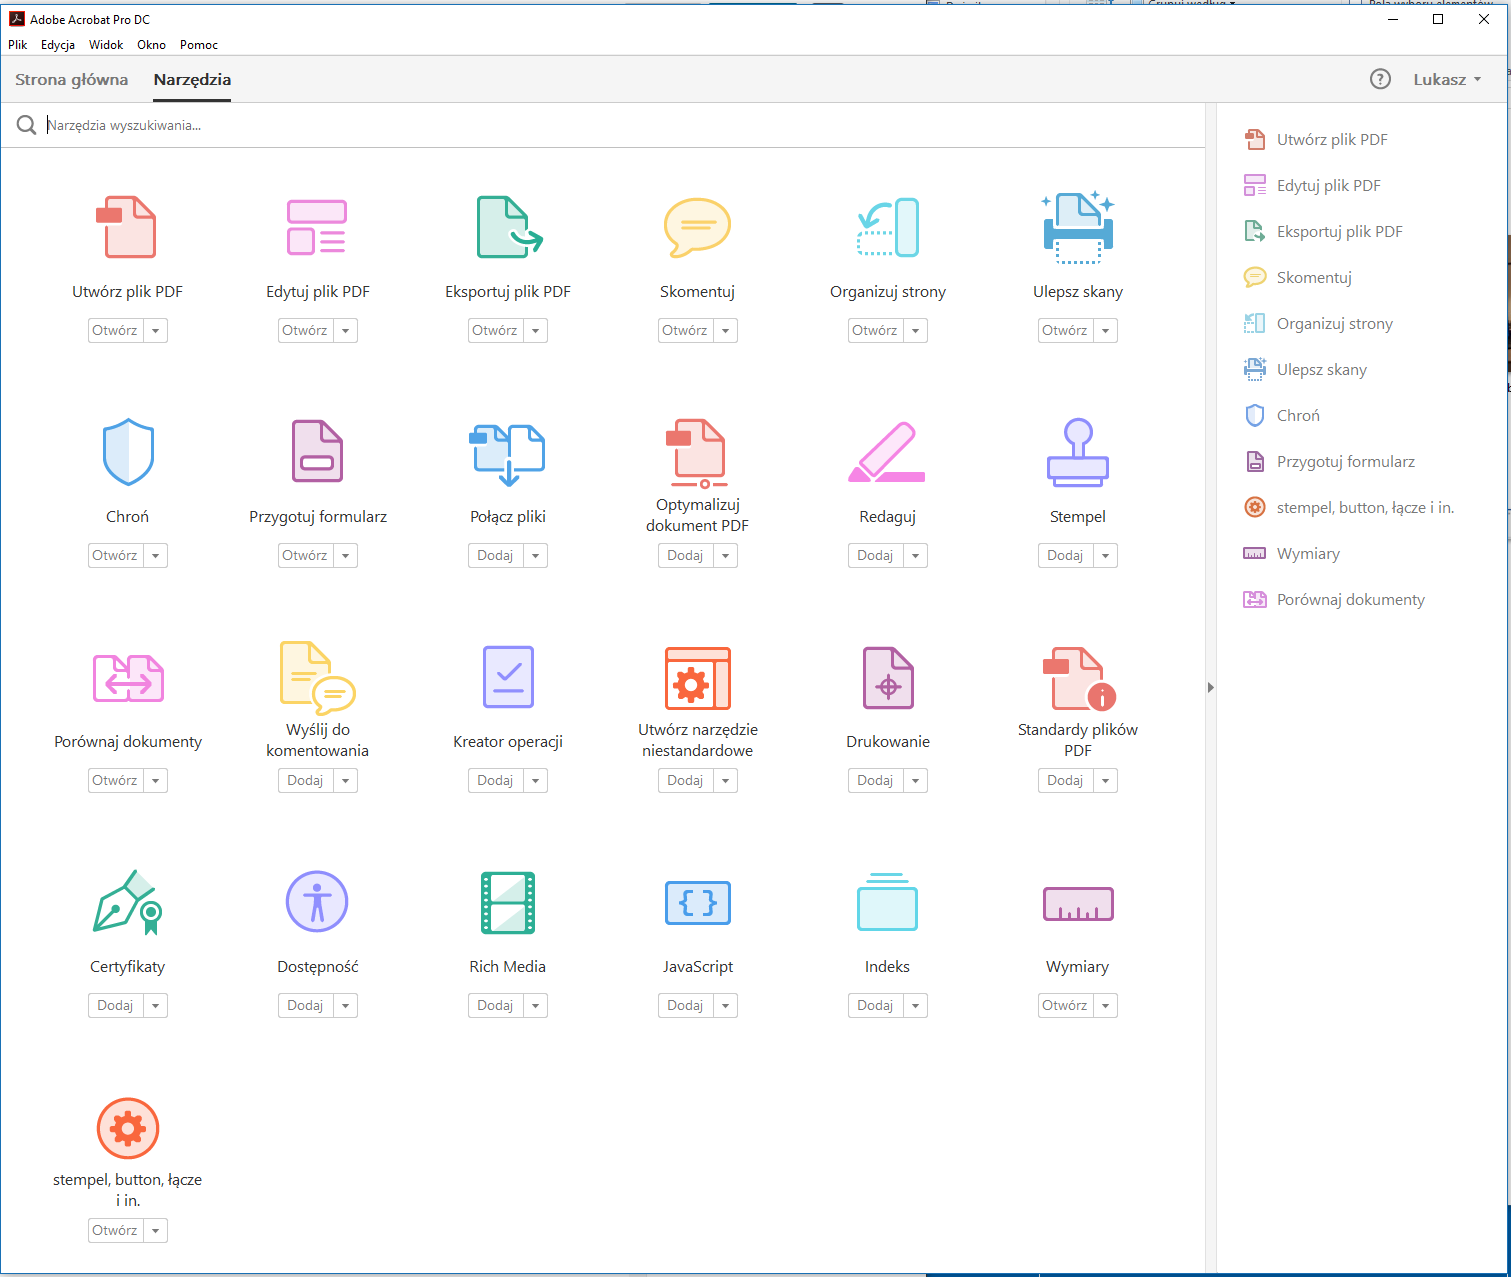Click the help question mark icon

[1380, 79]
